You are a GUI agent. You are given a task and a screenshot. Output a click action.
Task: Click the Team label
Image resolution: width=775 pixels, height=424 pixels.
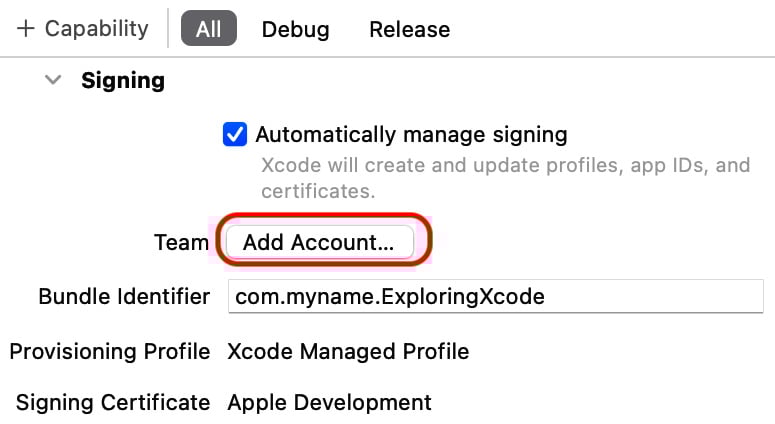(x=181, y=242)
